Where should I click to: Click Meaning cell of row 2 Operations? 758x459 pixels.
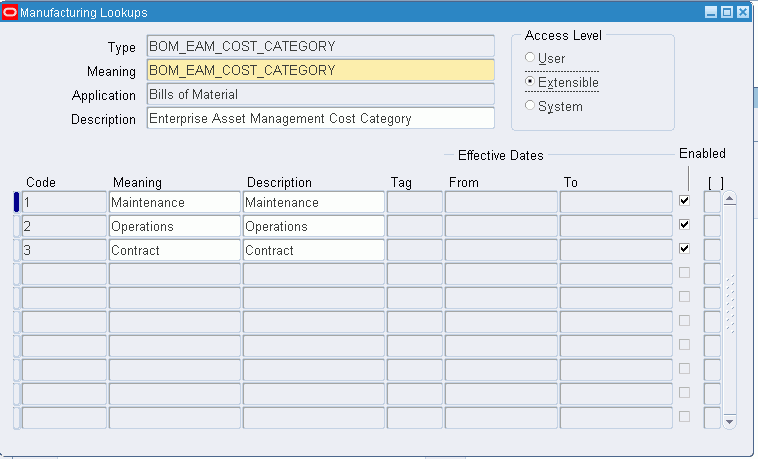(x=175, y=226)
